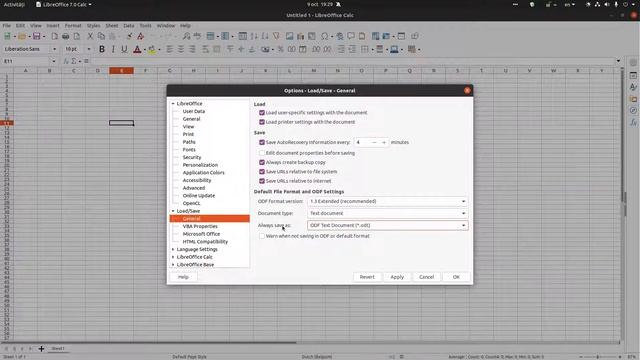Select VBA Properties in options tree
The image size is (640, 360).
(x=200, y=227)
